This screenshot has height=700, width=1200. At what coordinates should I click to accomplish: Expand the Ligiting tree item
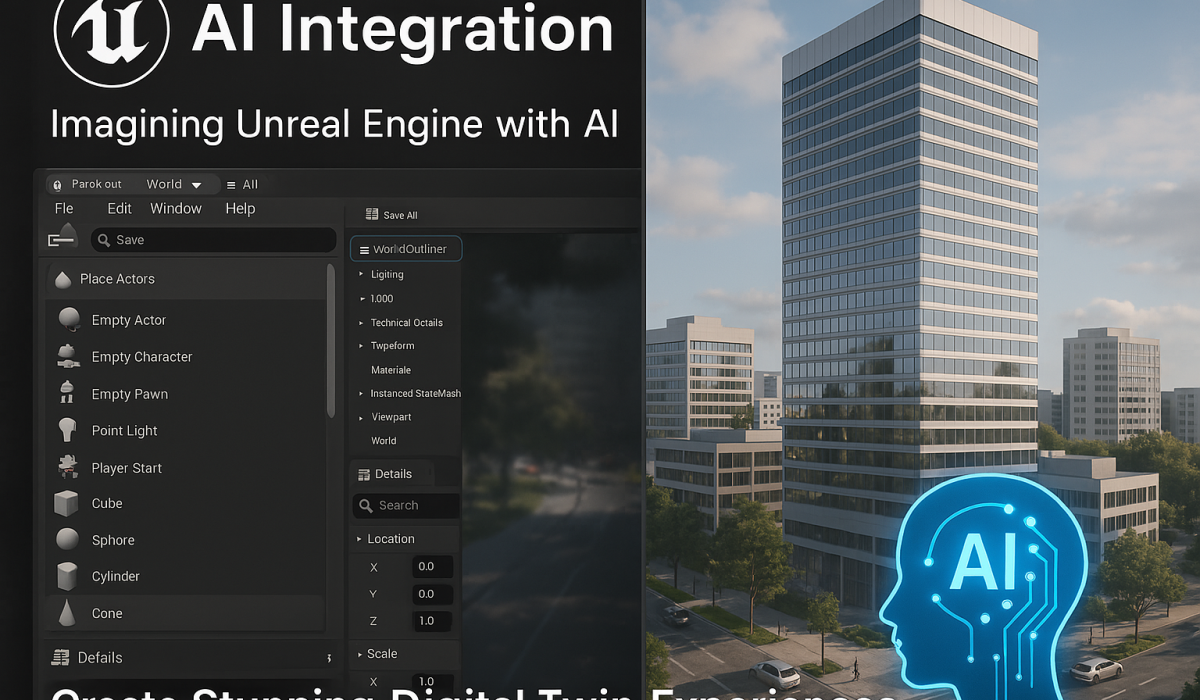[x=361, y=274]
